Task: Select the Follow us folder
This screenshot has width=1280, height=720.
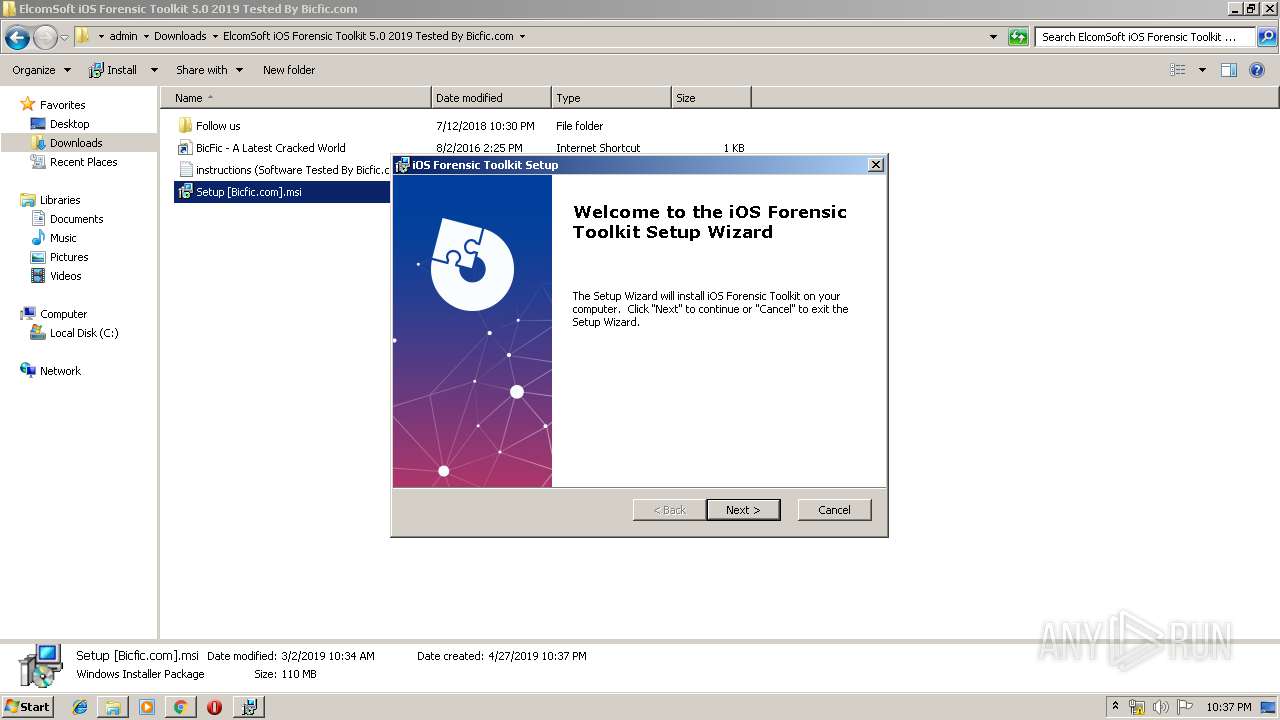Action: [218, 126]
